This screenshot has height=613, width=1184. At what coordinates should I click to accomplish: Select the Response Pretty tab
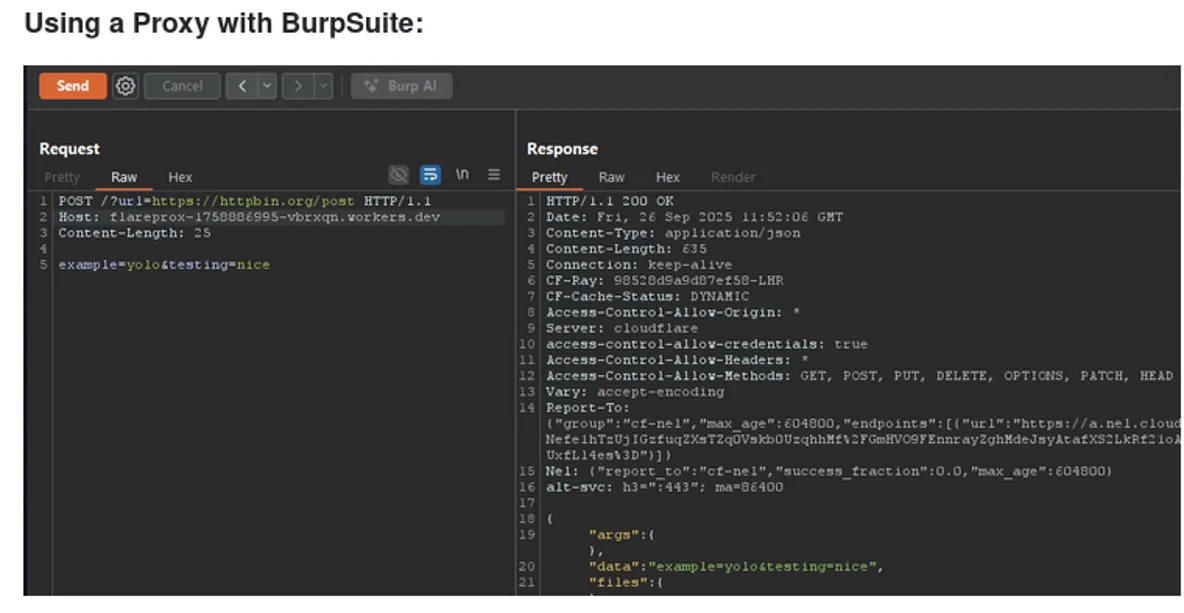549,177
